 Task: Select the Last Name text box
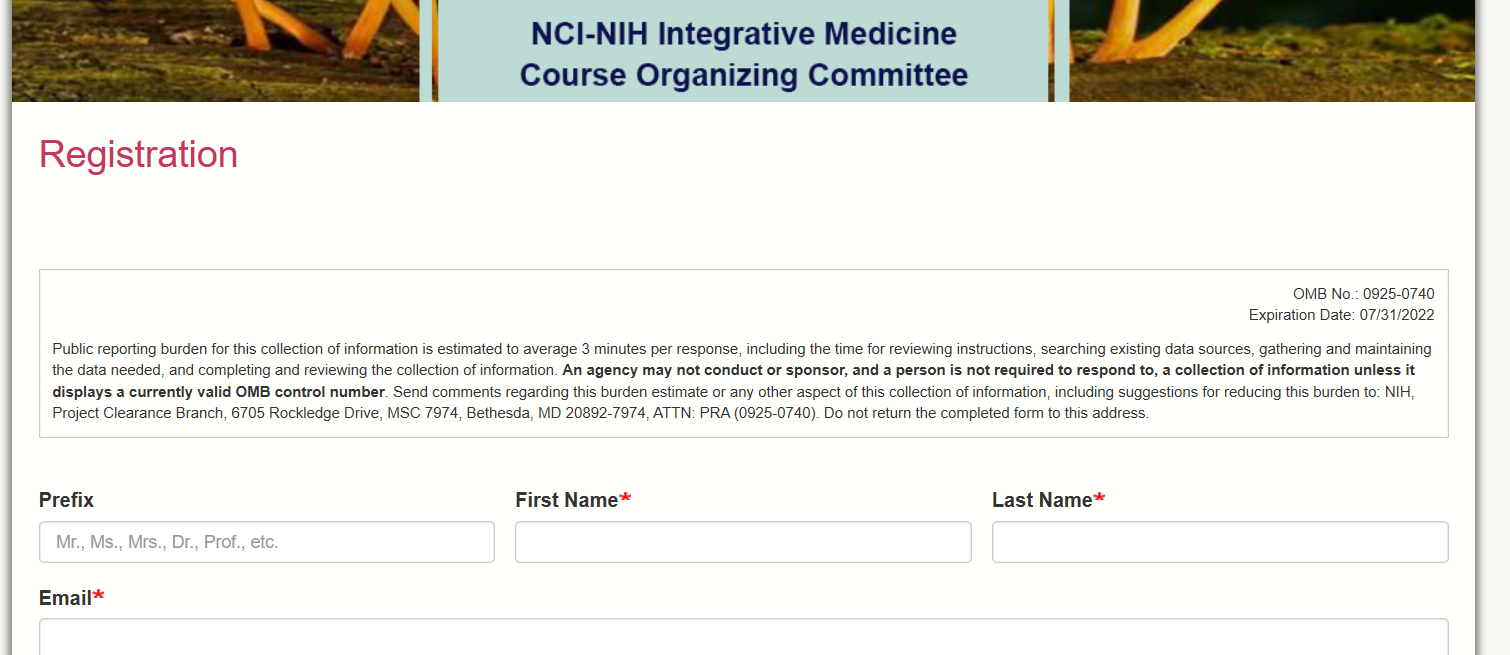point(1219,542)
